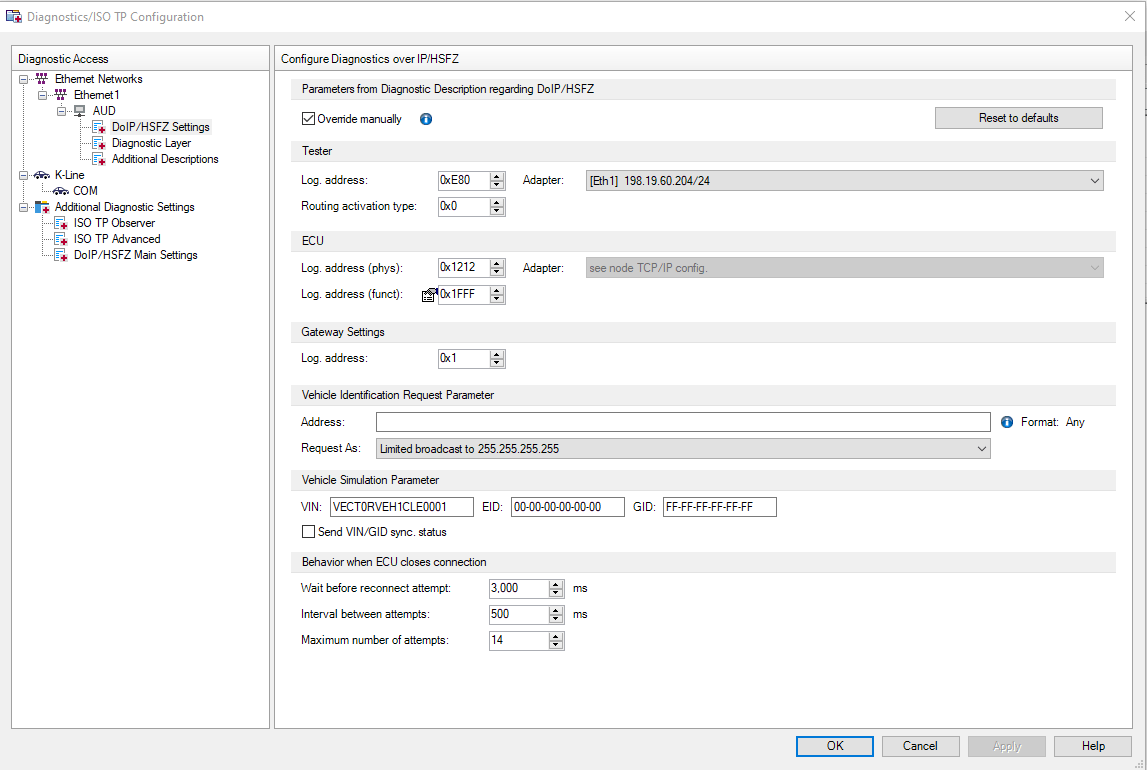
Task: Click the Cancel button
Action: [920, 745]
